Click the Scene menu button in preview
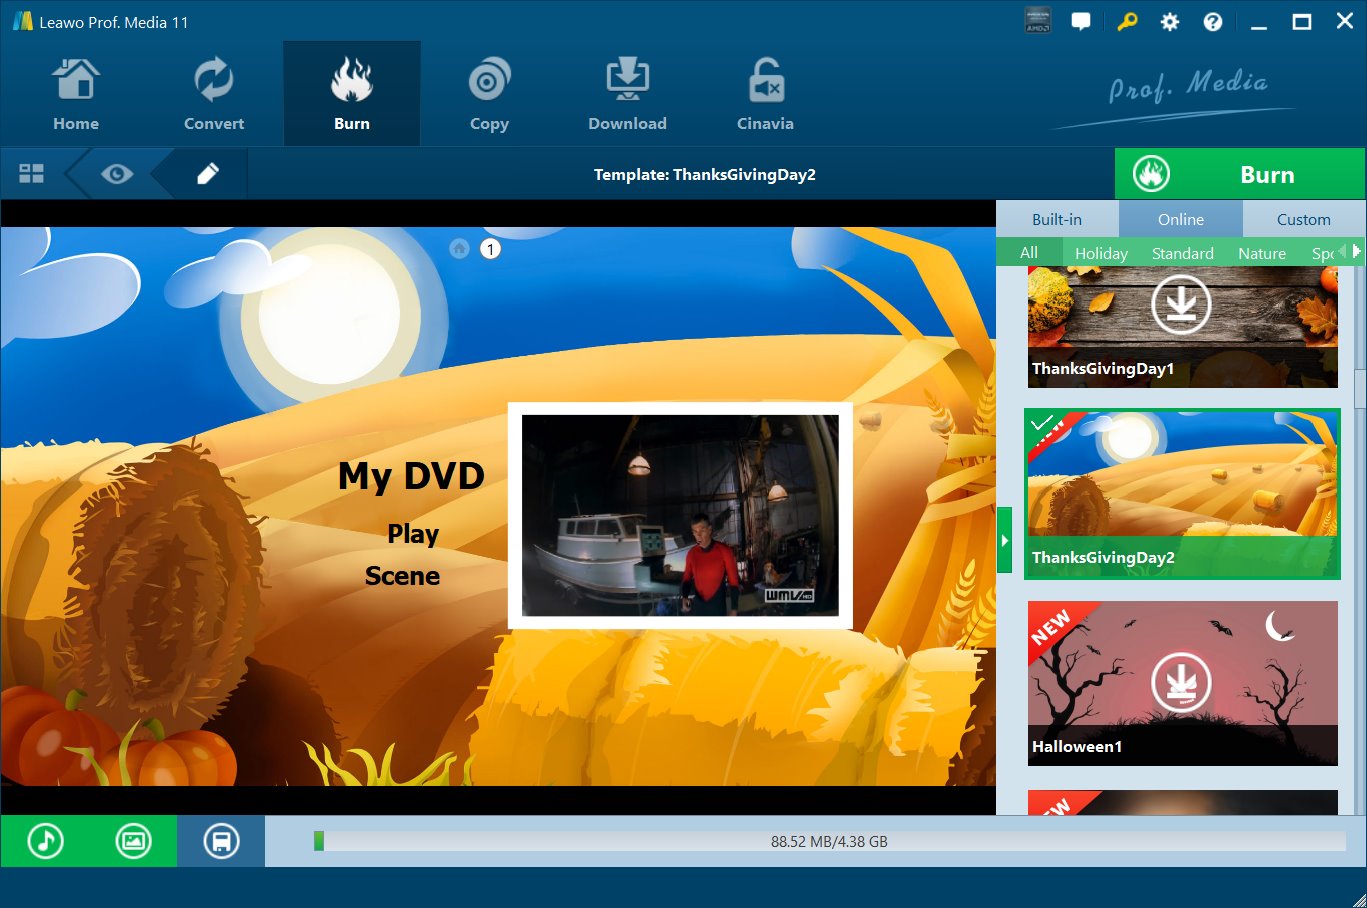This screenshot has height=908, width=1367. click(402, 576)
